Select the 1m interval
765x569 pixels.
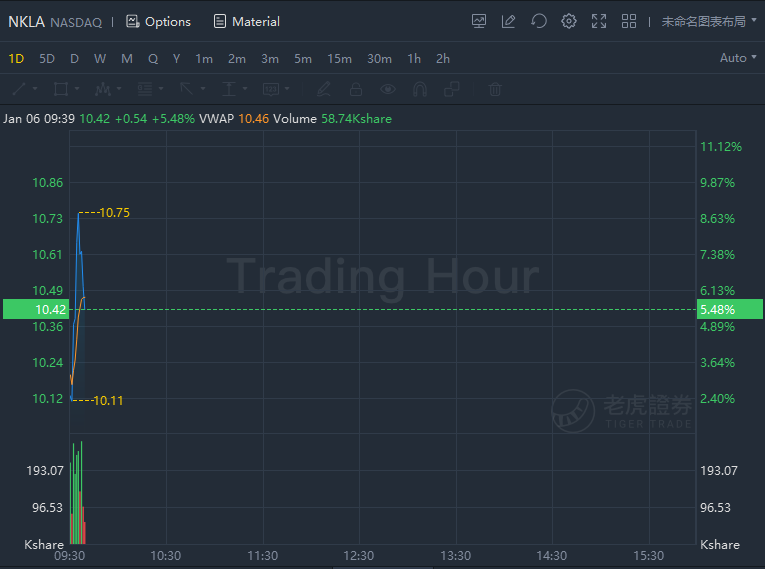[204, 59]
